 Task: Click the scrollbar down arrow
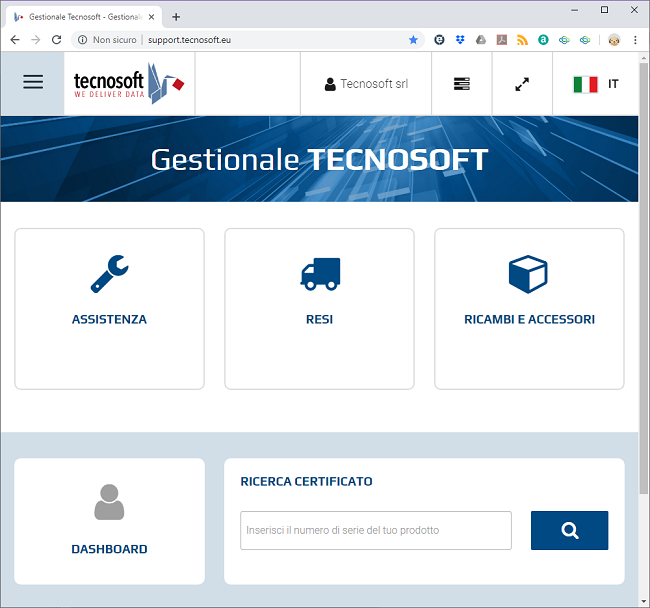click(643, 602)
